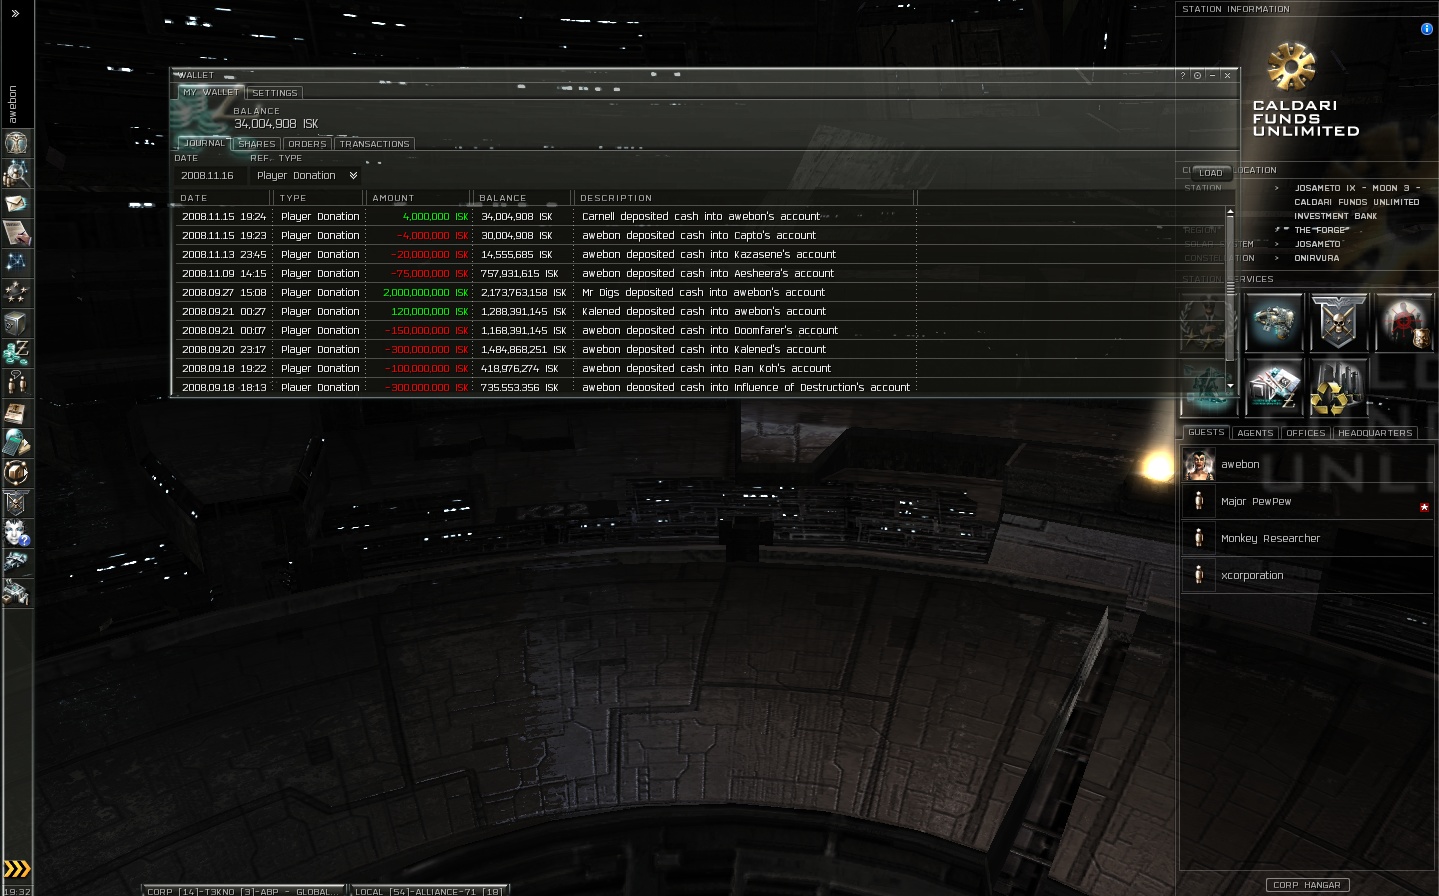Click the Load button

1211,173
